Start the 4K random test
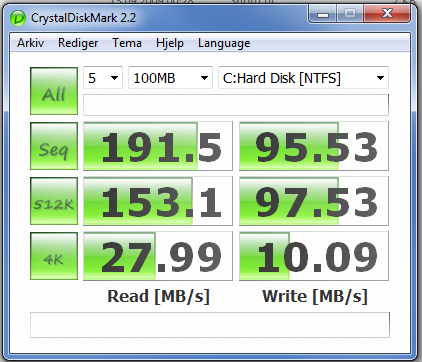422x362 pixels. 54,256
